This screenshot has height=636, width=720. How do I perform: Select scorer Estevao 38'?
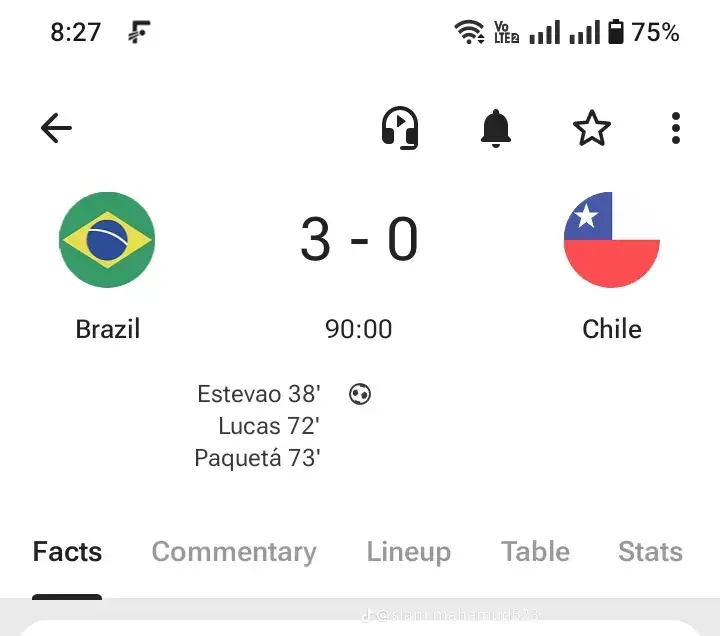tap(259, 394)
